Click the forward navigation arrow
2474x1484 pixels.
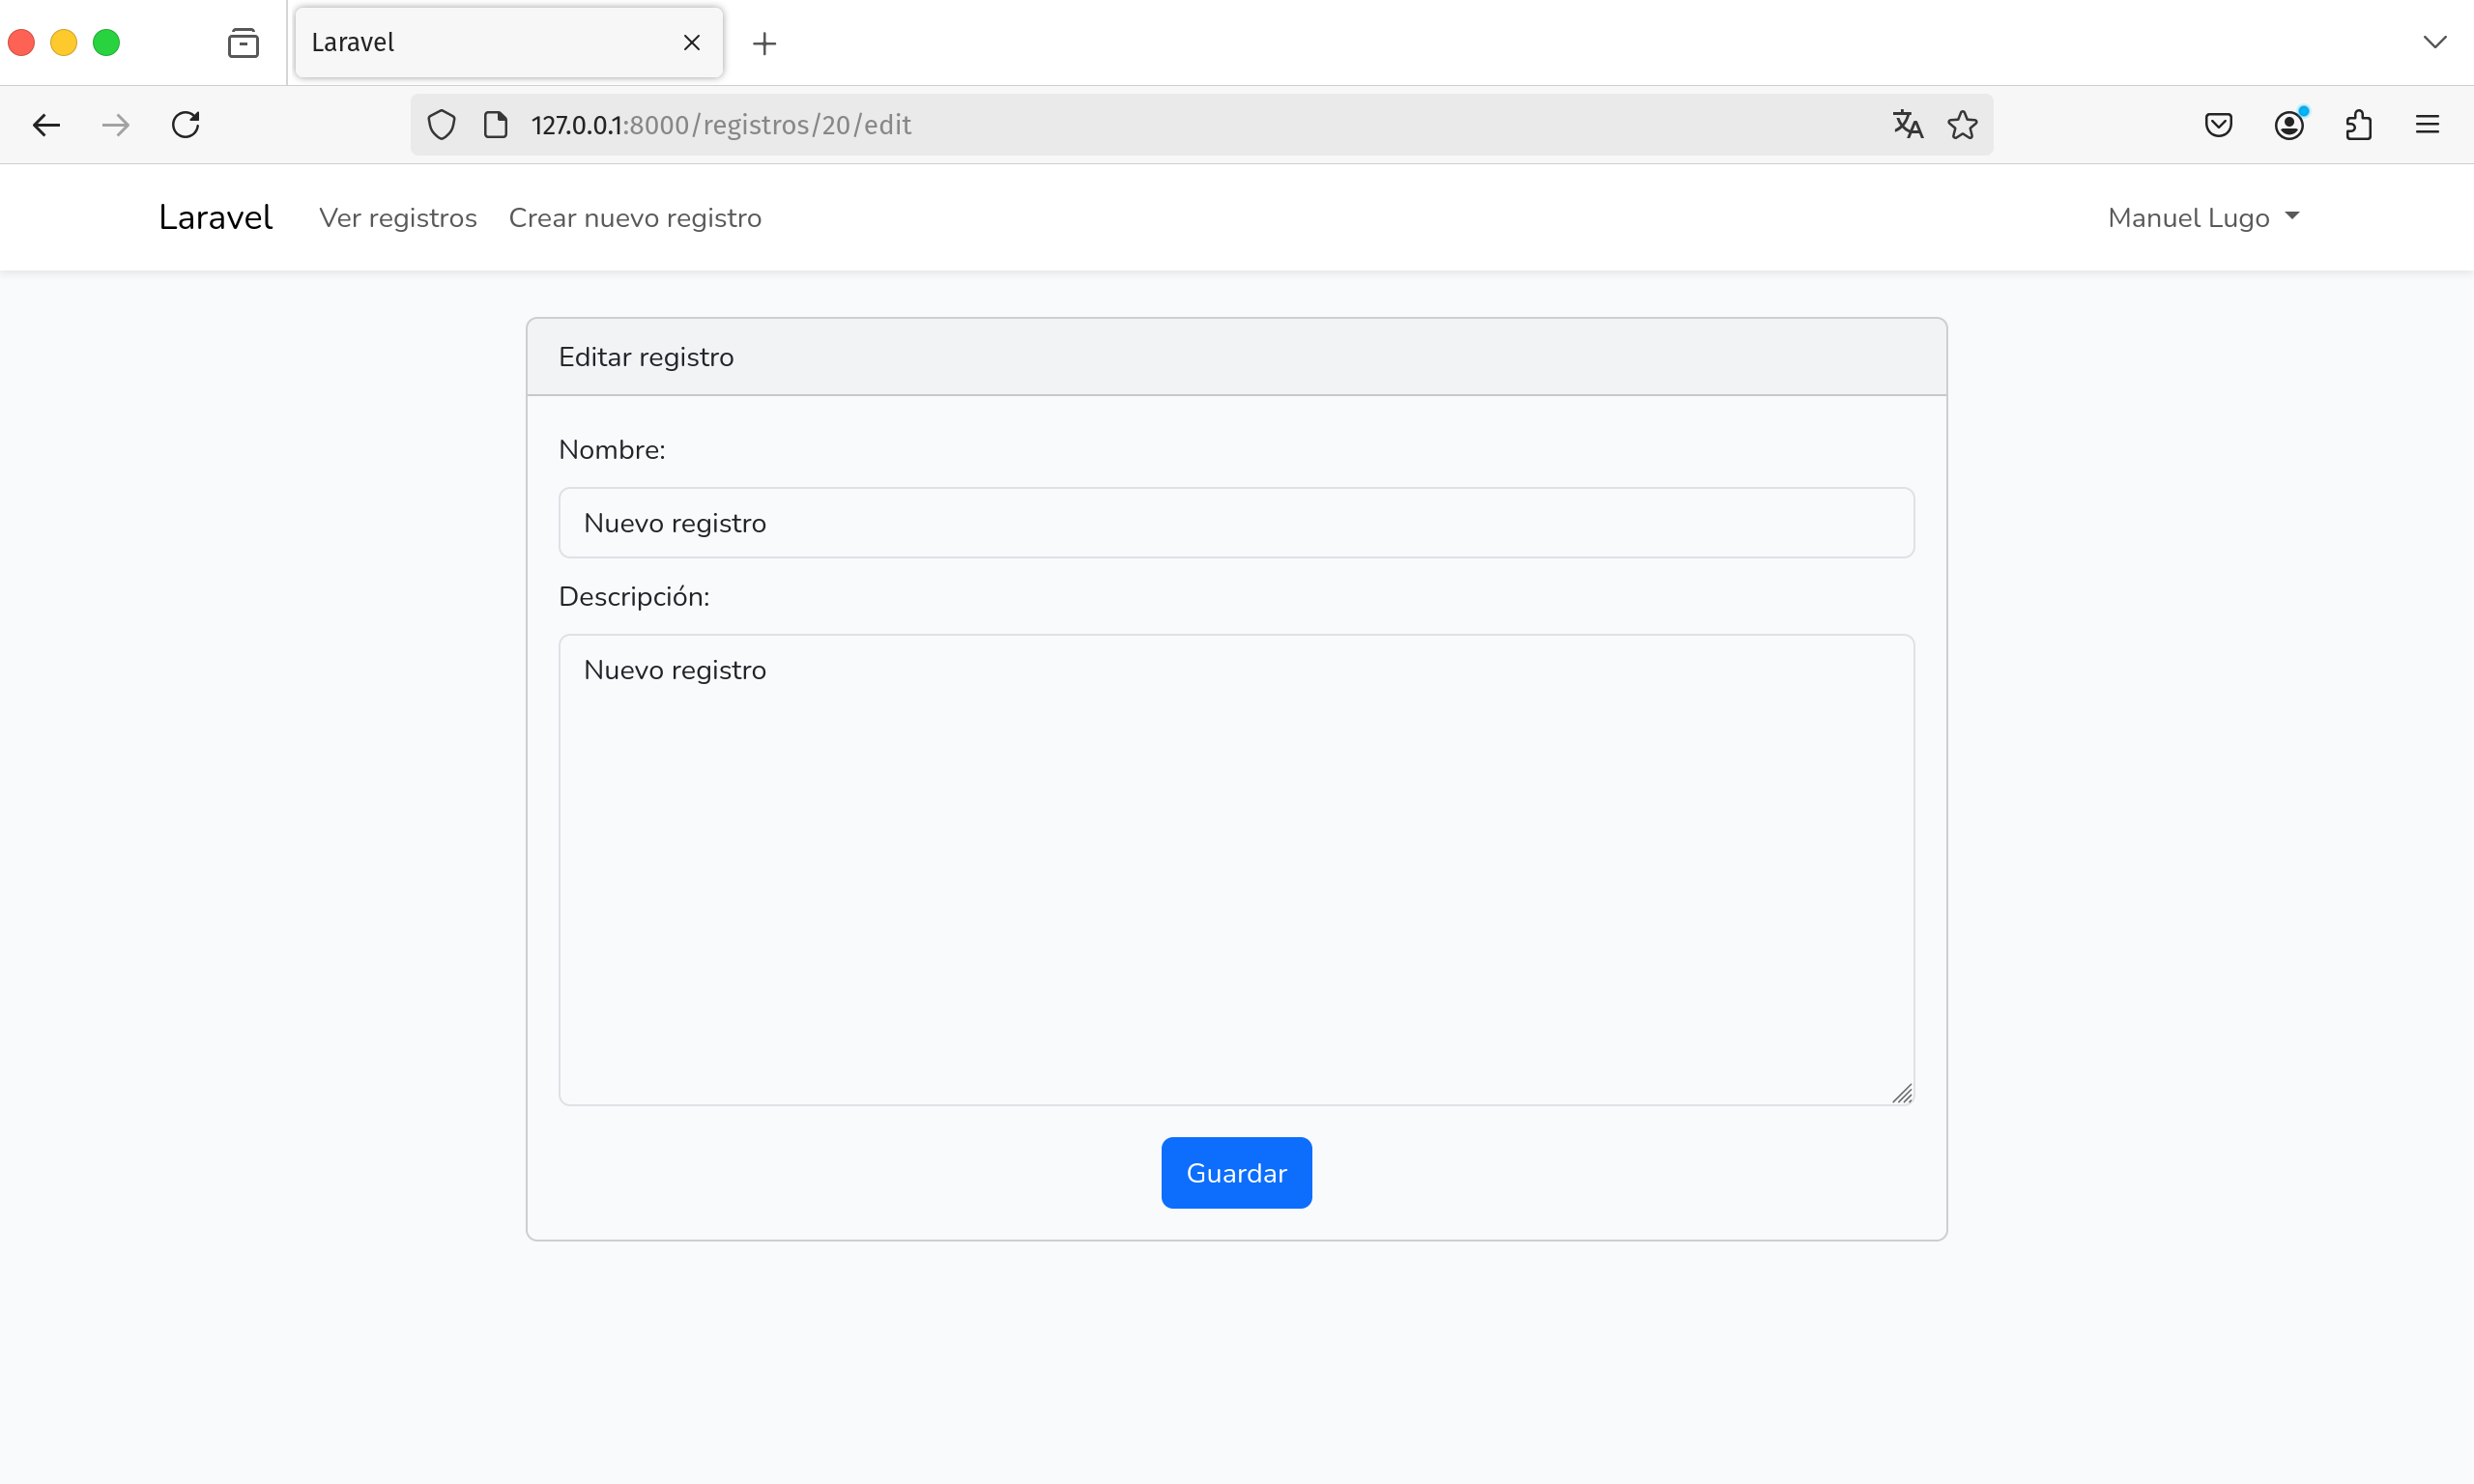[x=116, y=125]
